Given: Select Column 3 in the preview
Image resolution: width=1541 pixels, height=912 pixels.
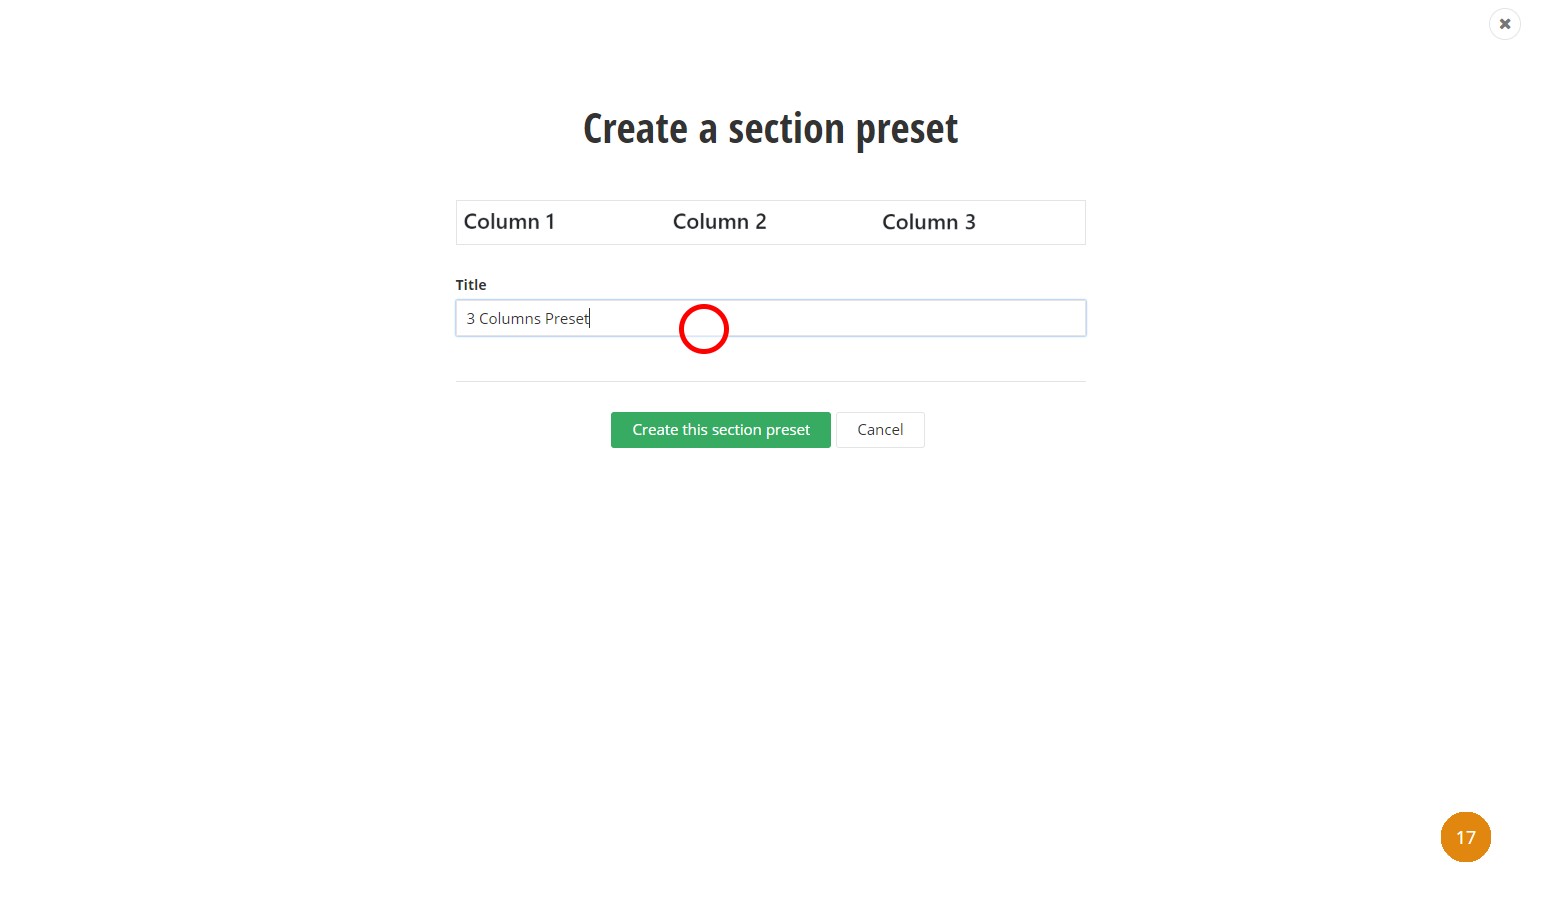Looking at the screenshot, I should click(928, 222).
